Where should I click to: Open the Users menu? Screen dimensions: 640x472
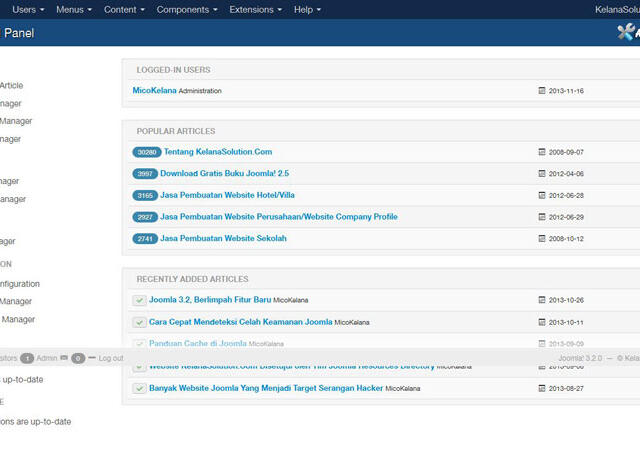pyautogui.click(x=28, y=9)
